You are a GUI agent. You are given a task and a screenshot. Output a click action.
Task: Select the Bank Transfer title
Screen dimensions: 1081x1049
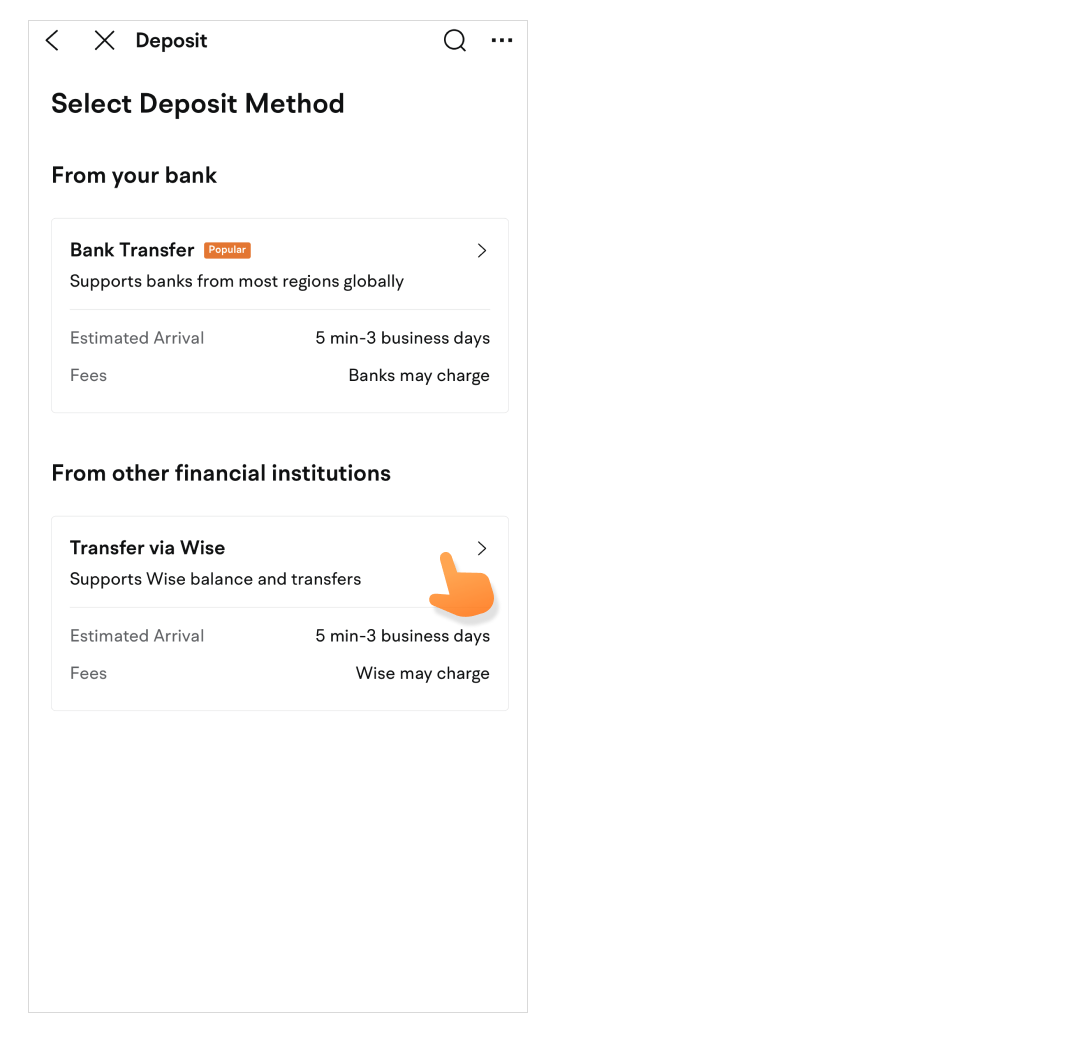coord(132,250)
